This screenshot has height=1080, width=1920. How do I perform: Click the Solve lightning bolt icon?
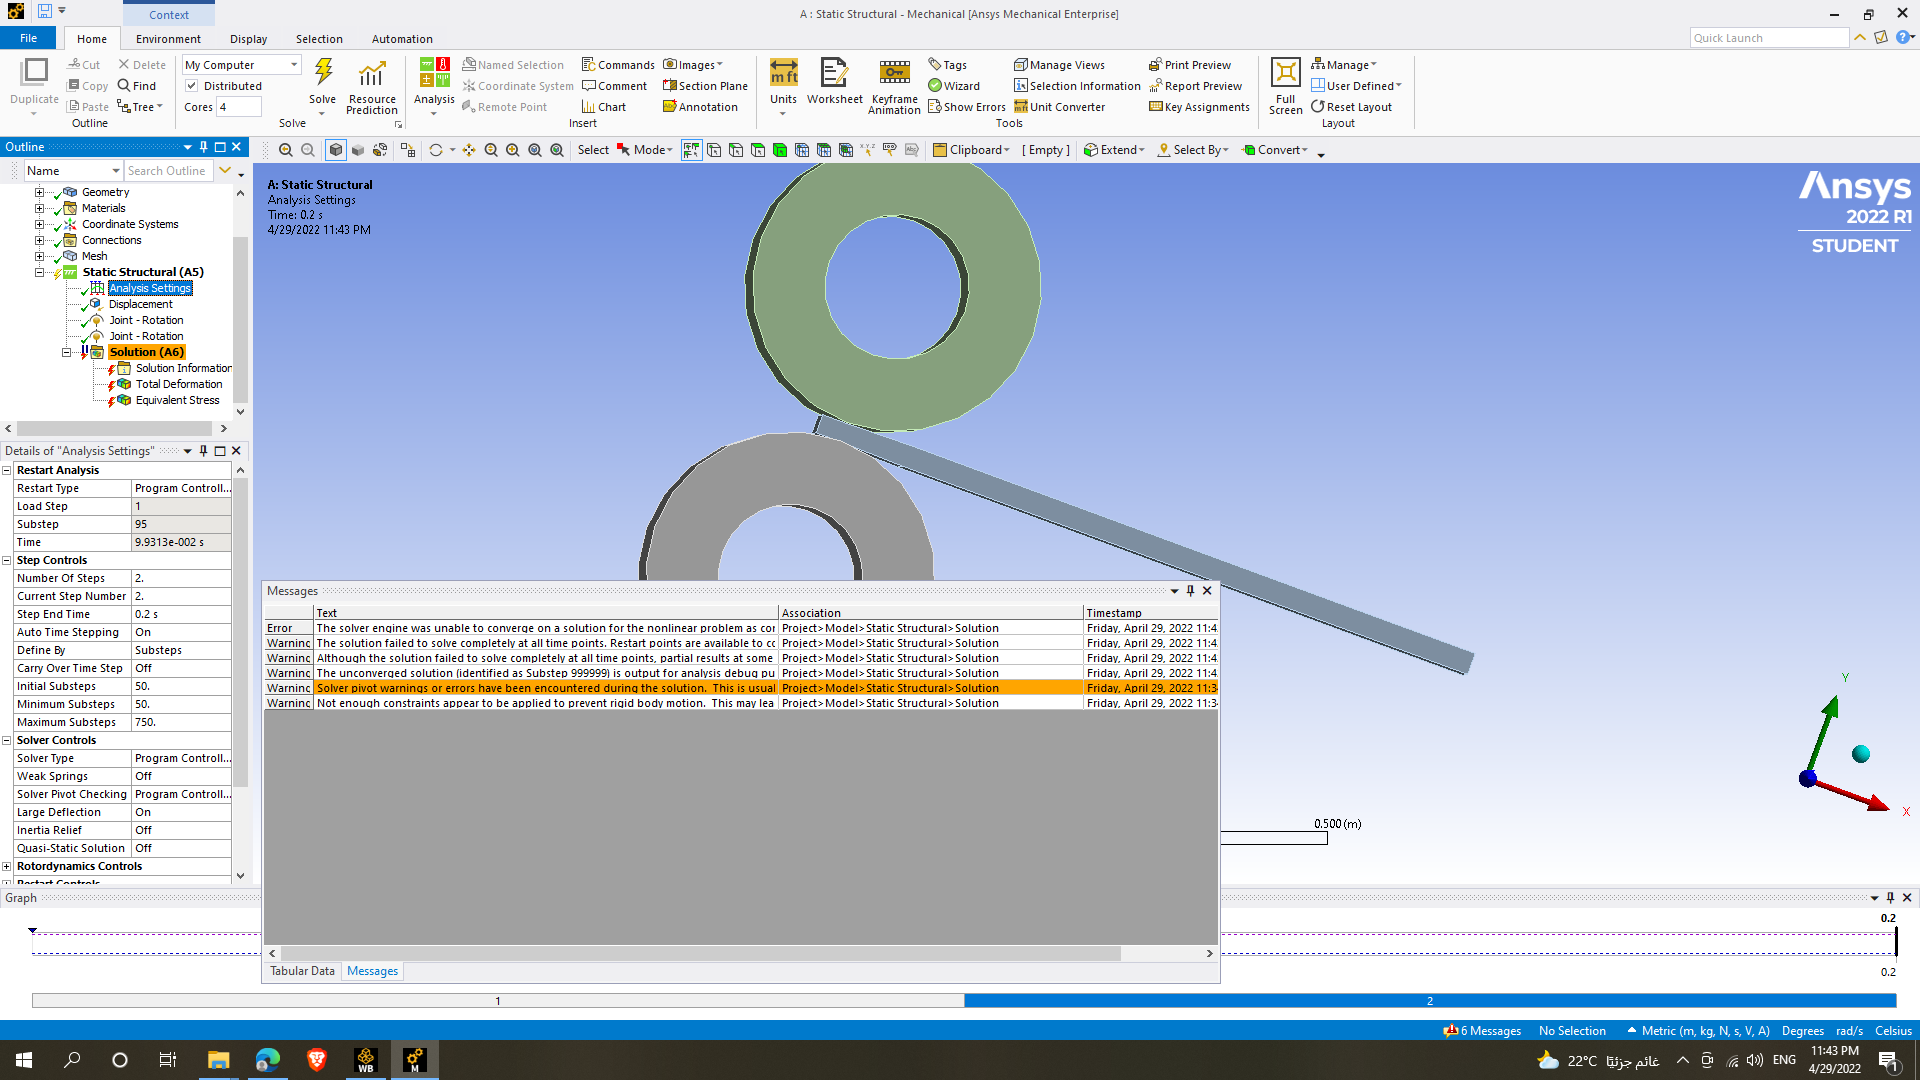[323, 72]
